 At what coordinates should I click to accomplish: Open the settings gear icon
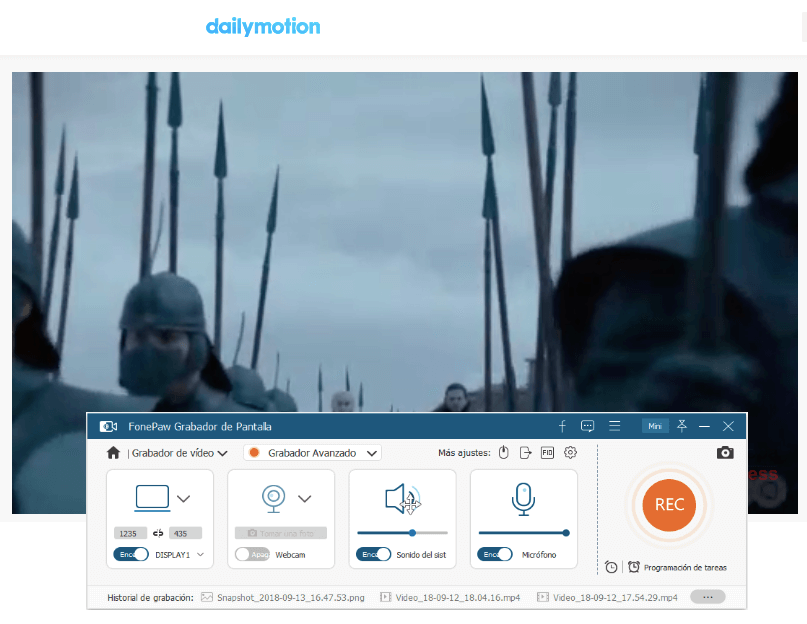[x=570, y=453]
